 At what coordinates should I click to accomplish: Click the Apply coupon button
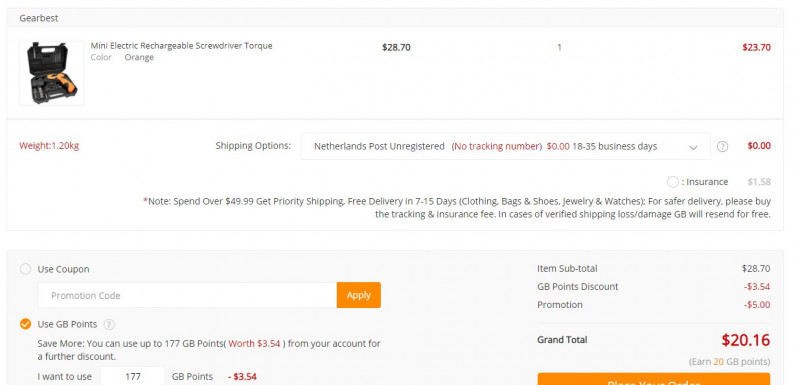coord(359,295)
